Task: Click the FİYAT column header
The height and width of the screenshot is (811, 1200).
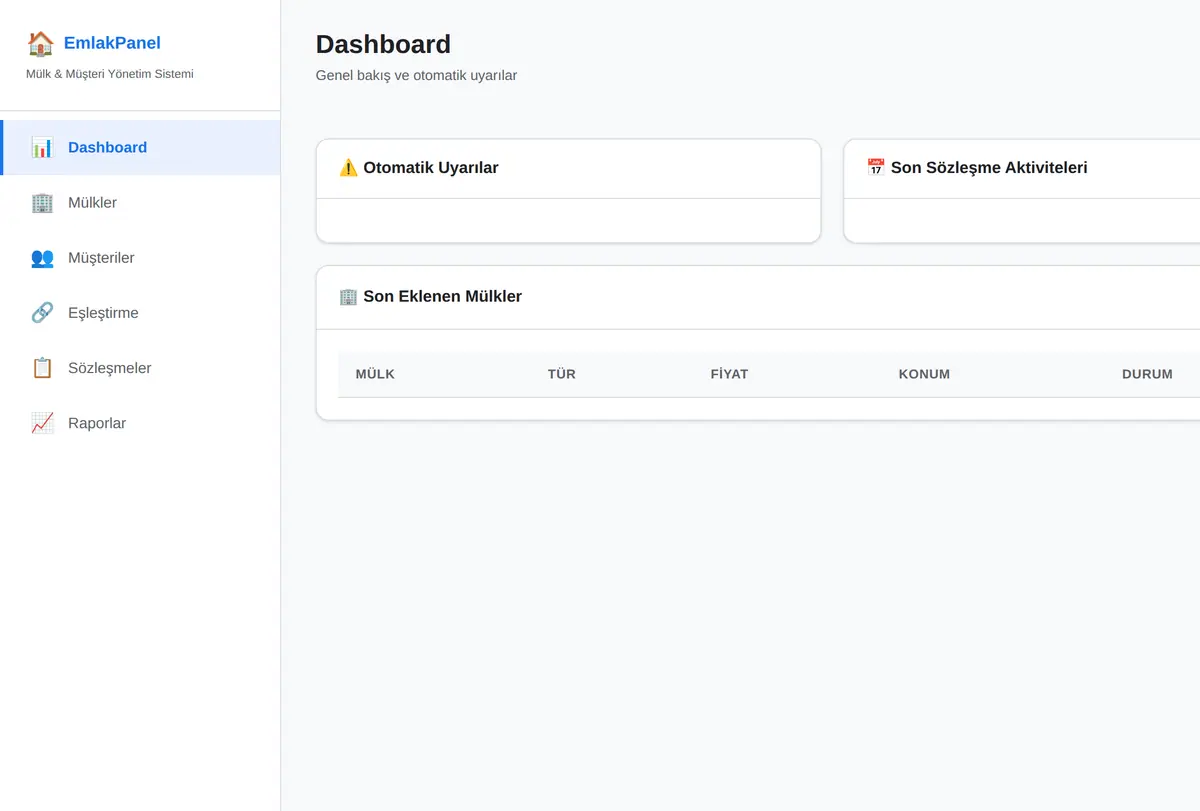Action: tap(729, 374)
